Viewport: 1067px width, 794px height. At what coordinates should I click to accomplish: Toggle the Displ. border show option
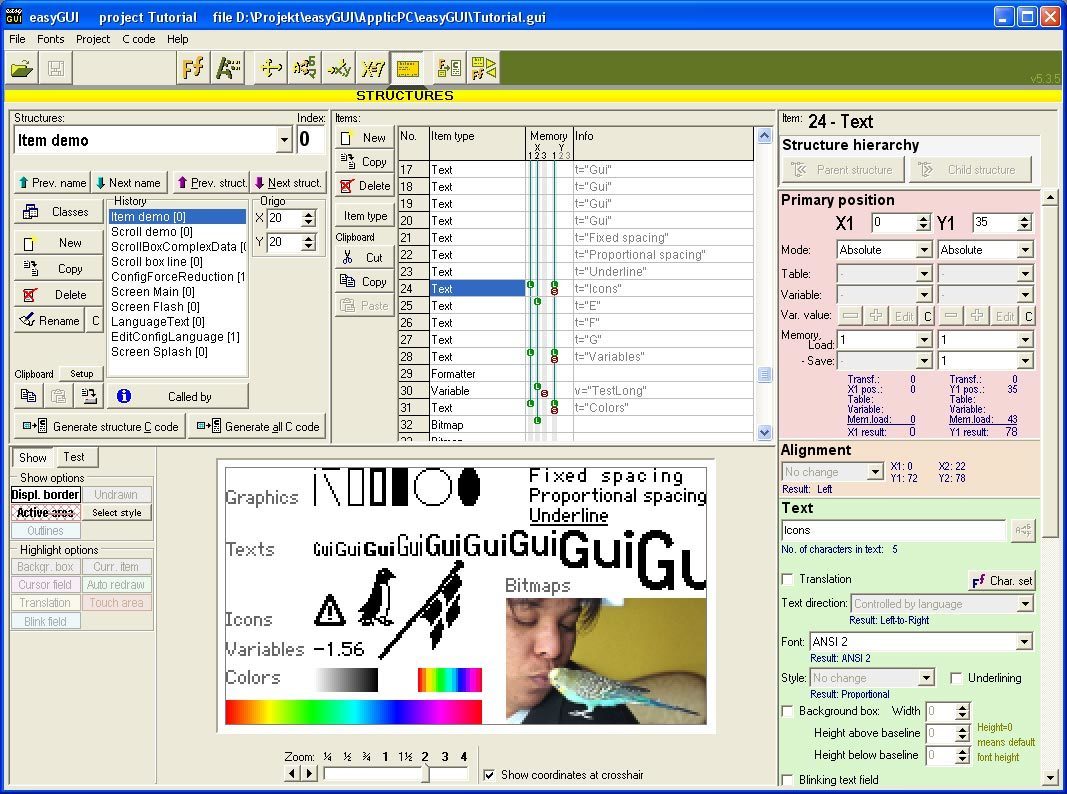(46, 495)
